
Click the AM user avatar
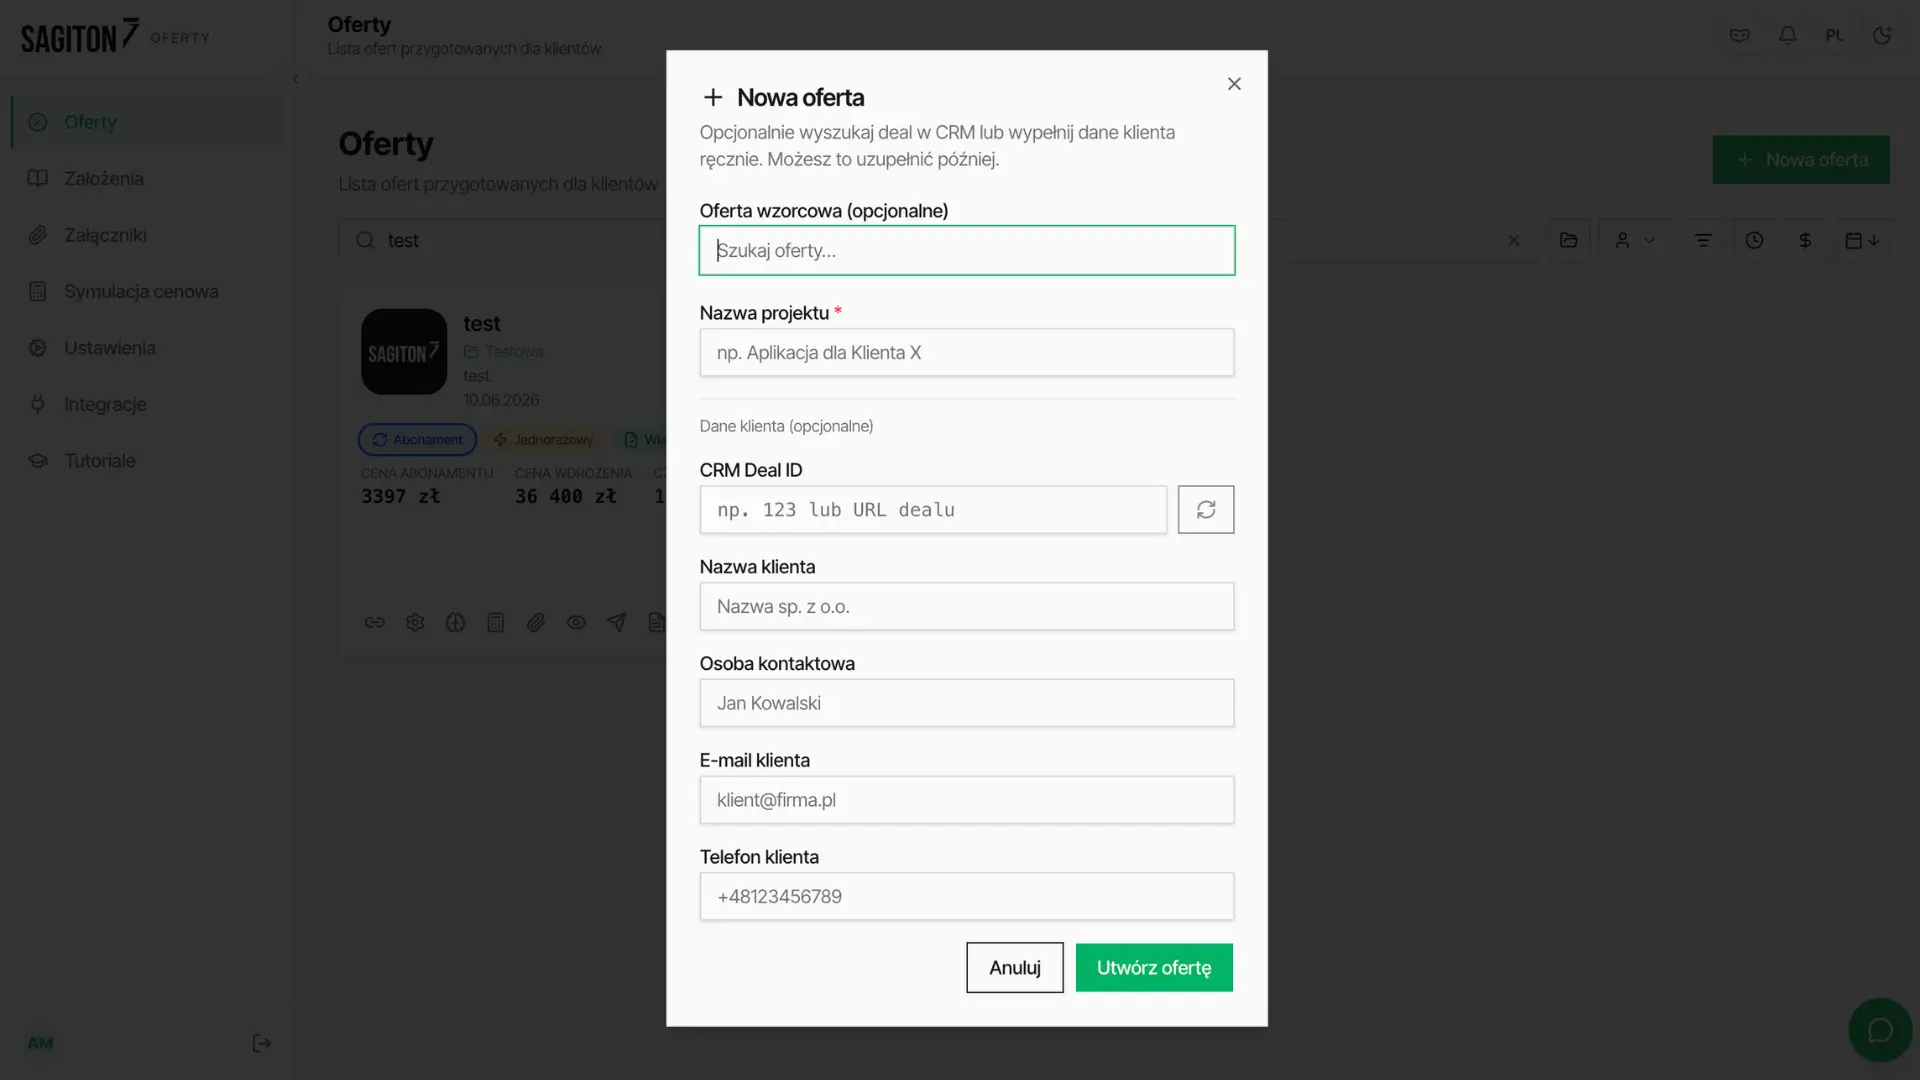pos(40,1044)
